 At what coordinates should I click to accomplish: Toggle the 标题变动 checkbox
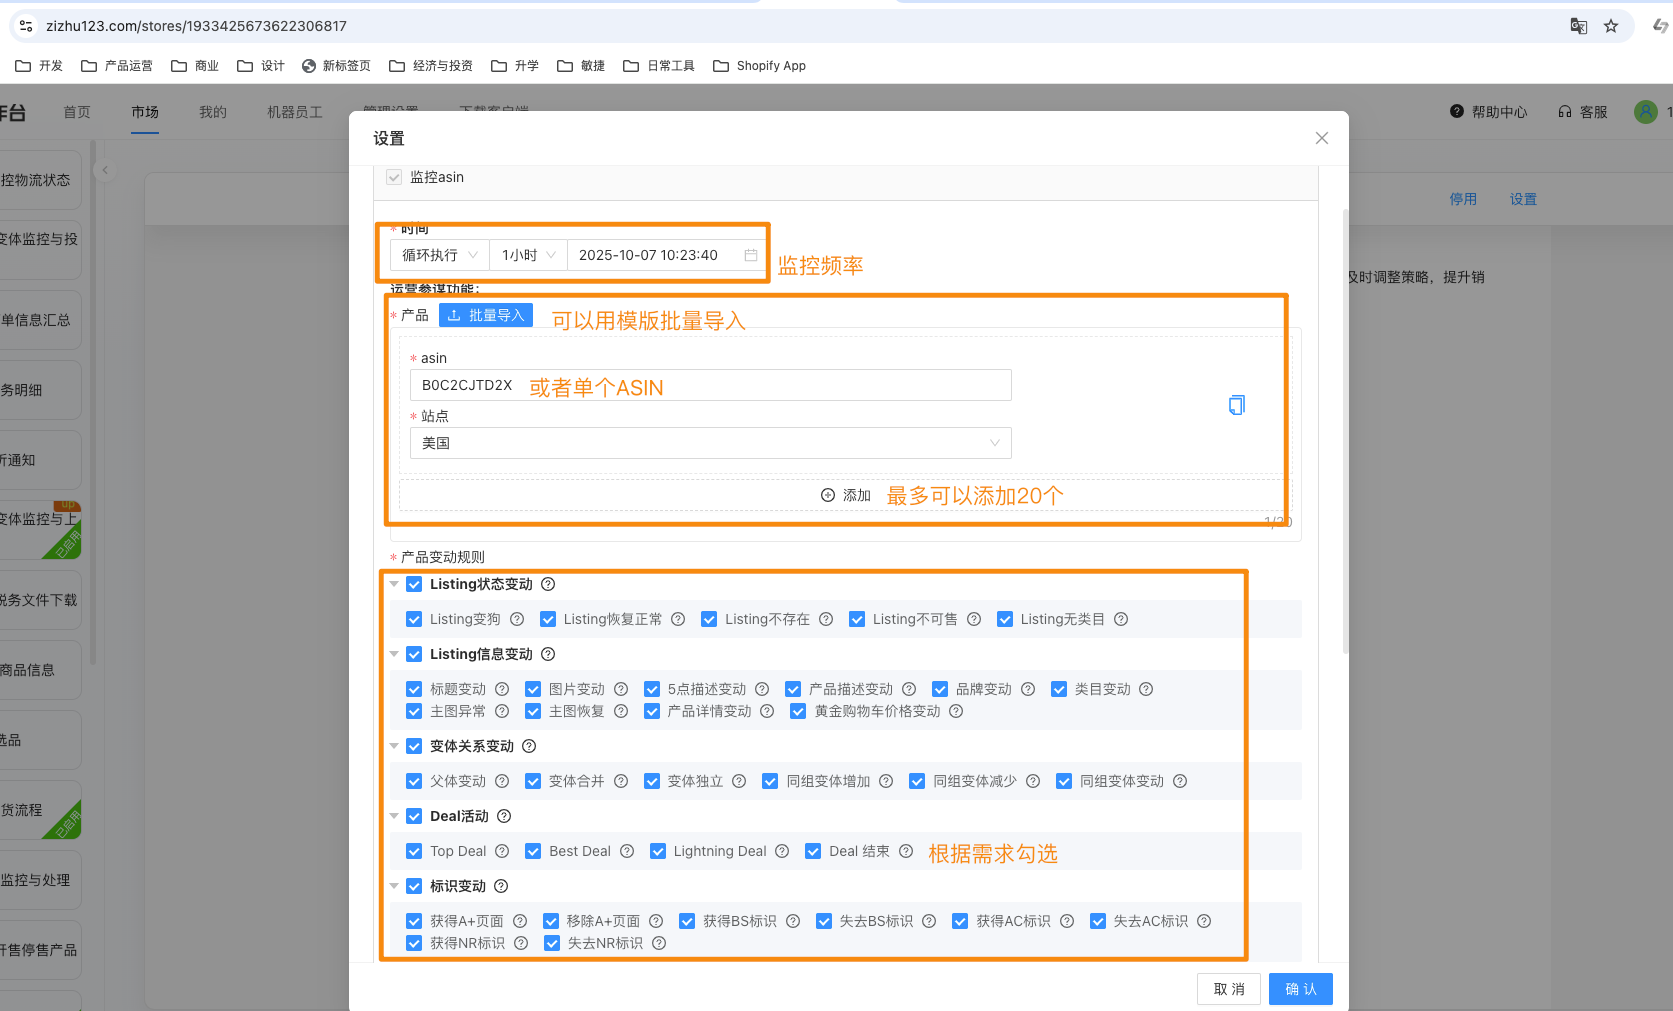click(414, 689)
